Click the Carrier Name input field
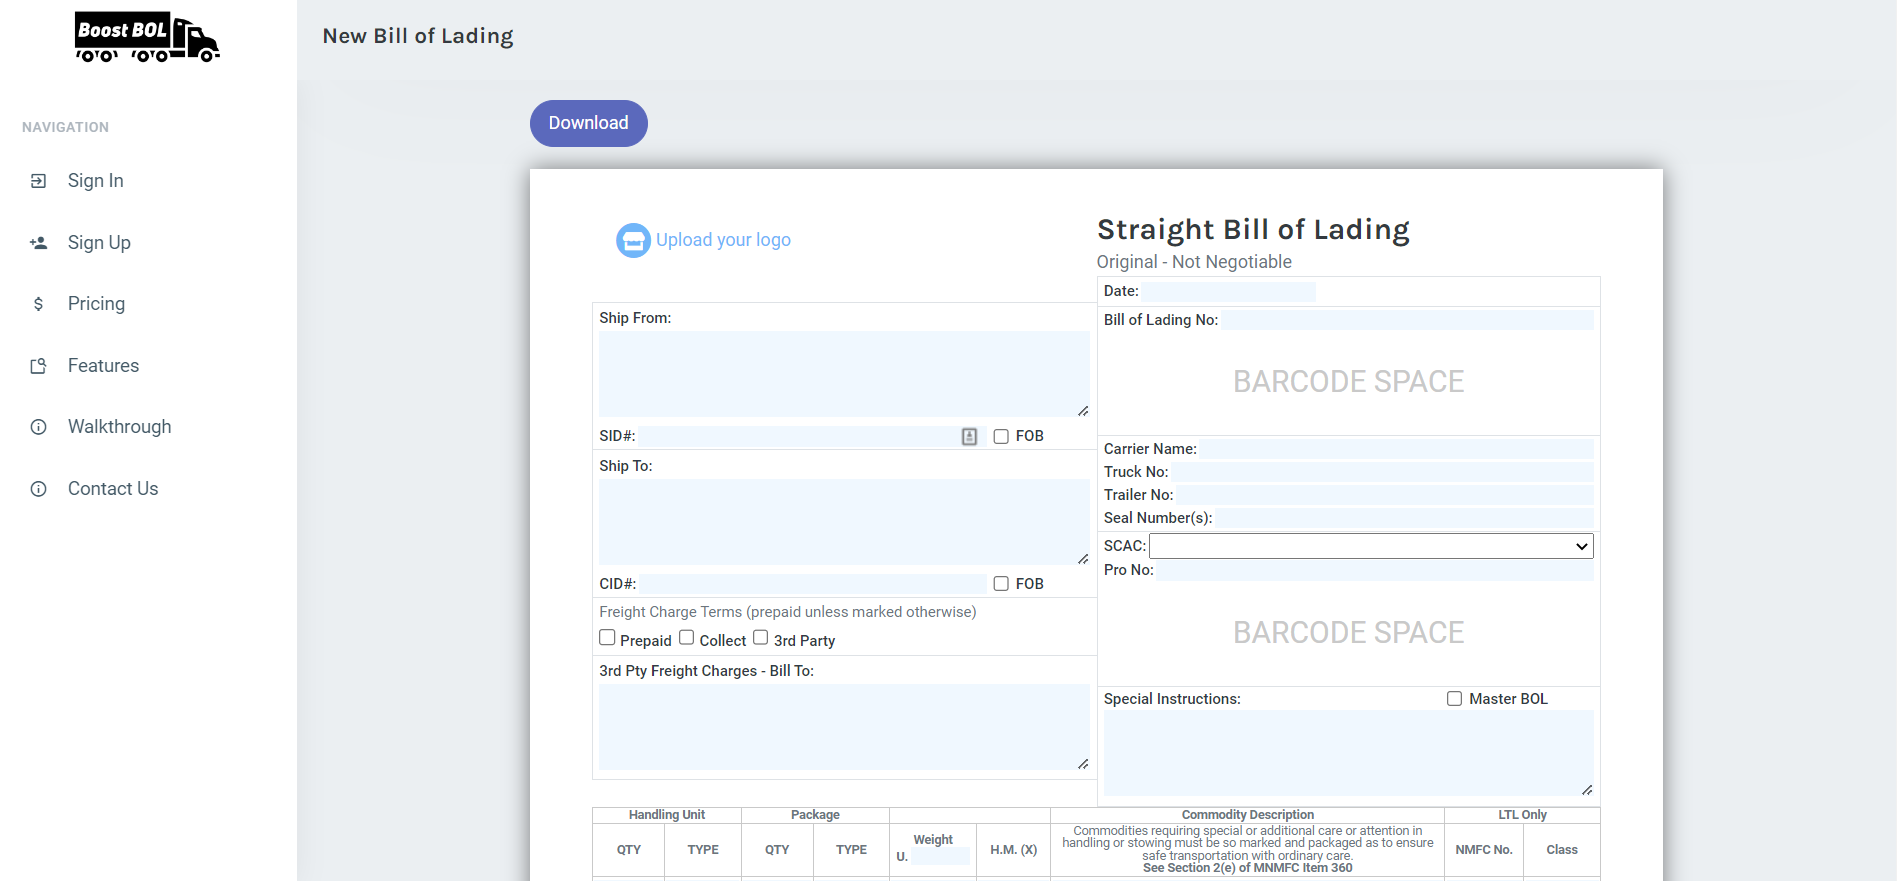 [1397, 449]
